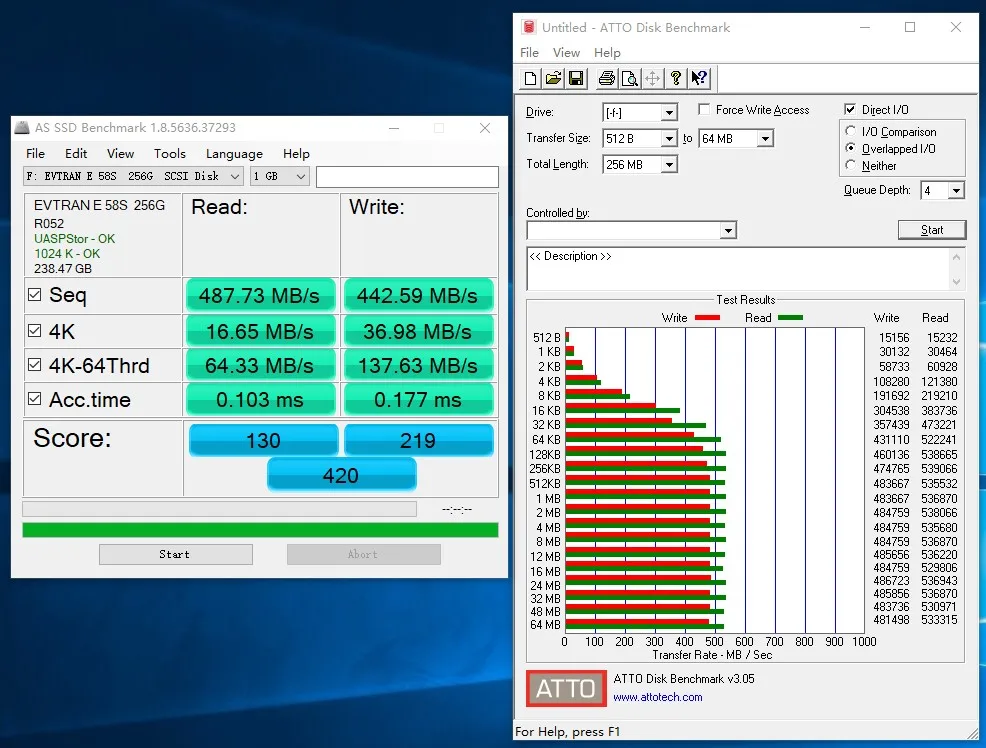Viewport: 986px width, 748px height.
Task: Click the Description scrollbar down arrow
Action: pos(956,282)
